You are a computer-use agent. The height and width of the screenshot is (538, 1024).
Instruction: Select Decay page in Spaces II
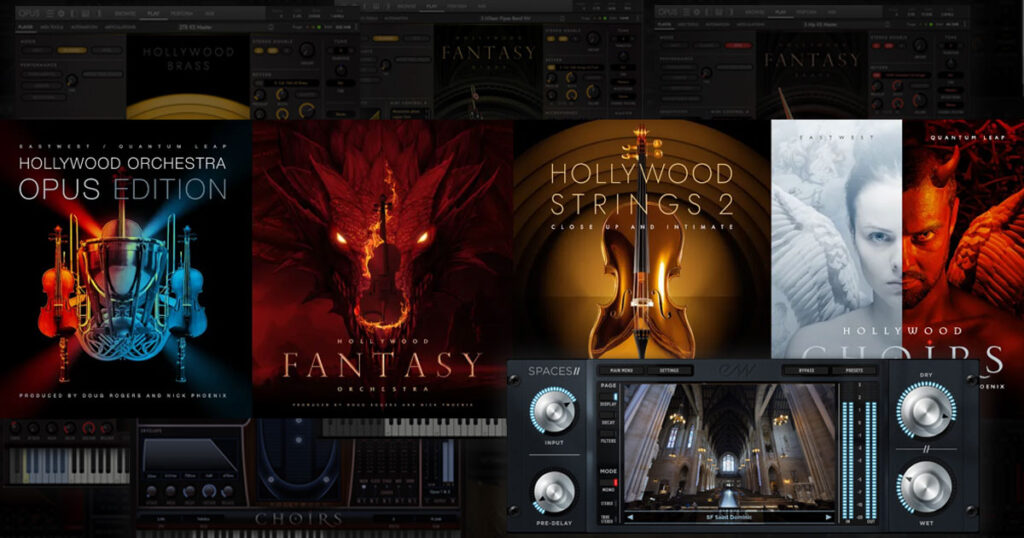[608, 420]
